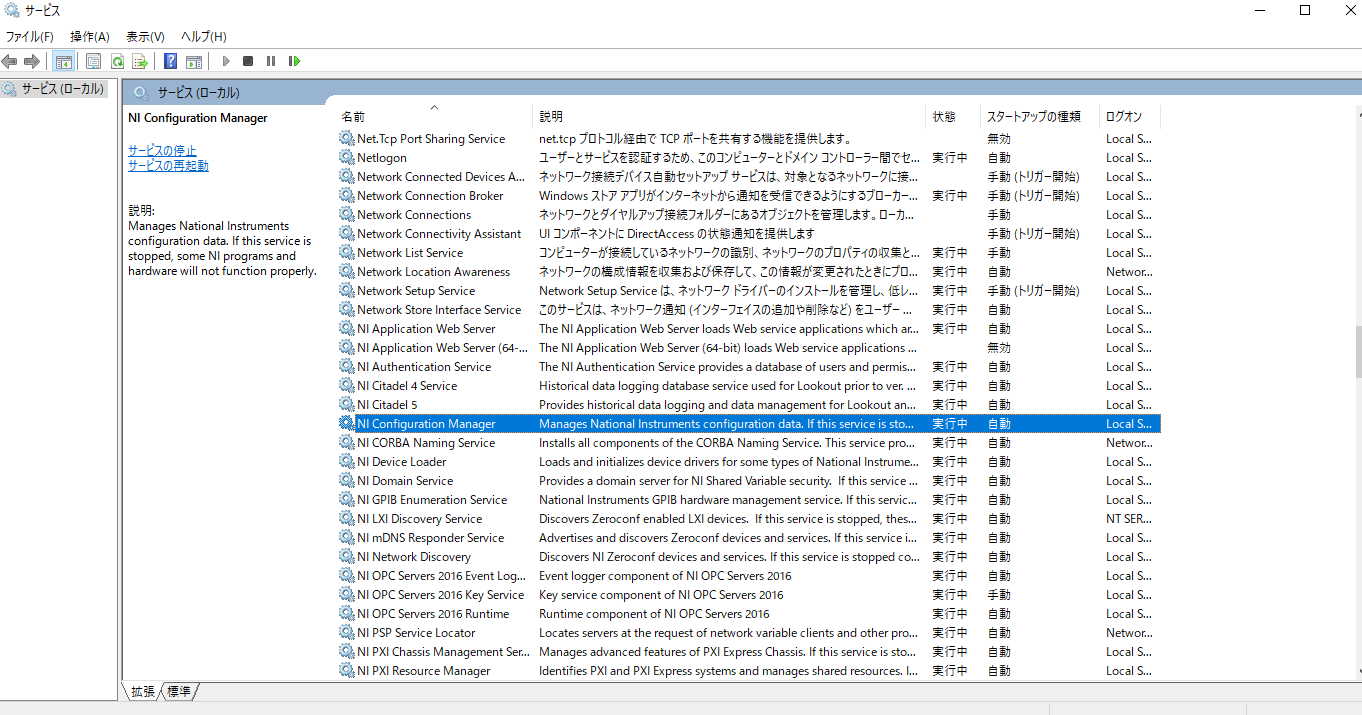1362x715 pixels.
Task: Click the gear icon of NI Network Discovery
Action: [x=347, y=556]
